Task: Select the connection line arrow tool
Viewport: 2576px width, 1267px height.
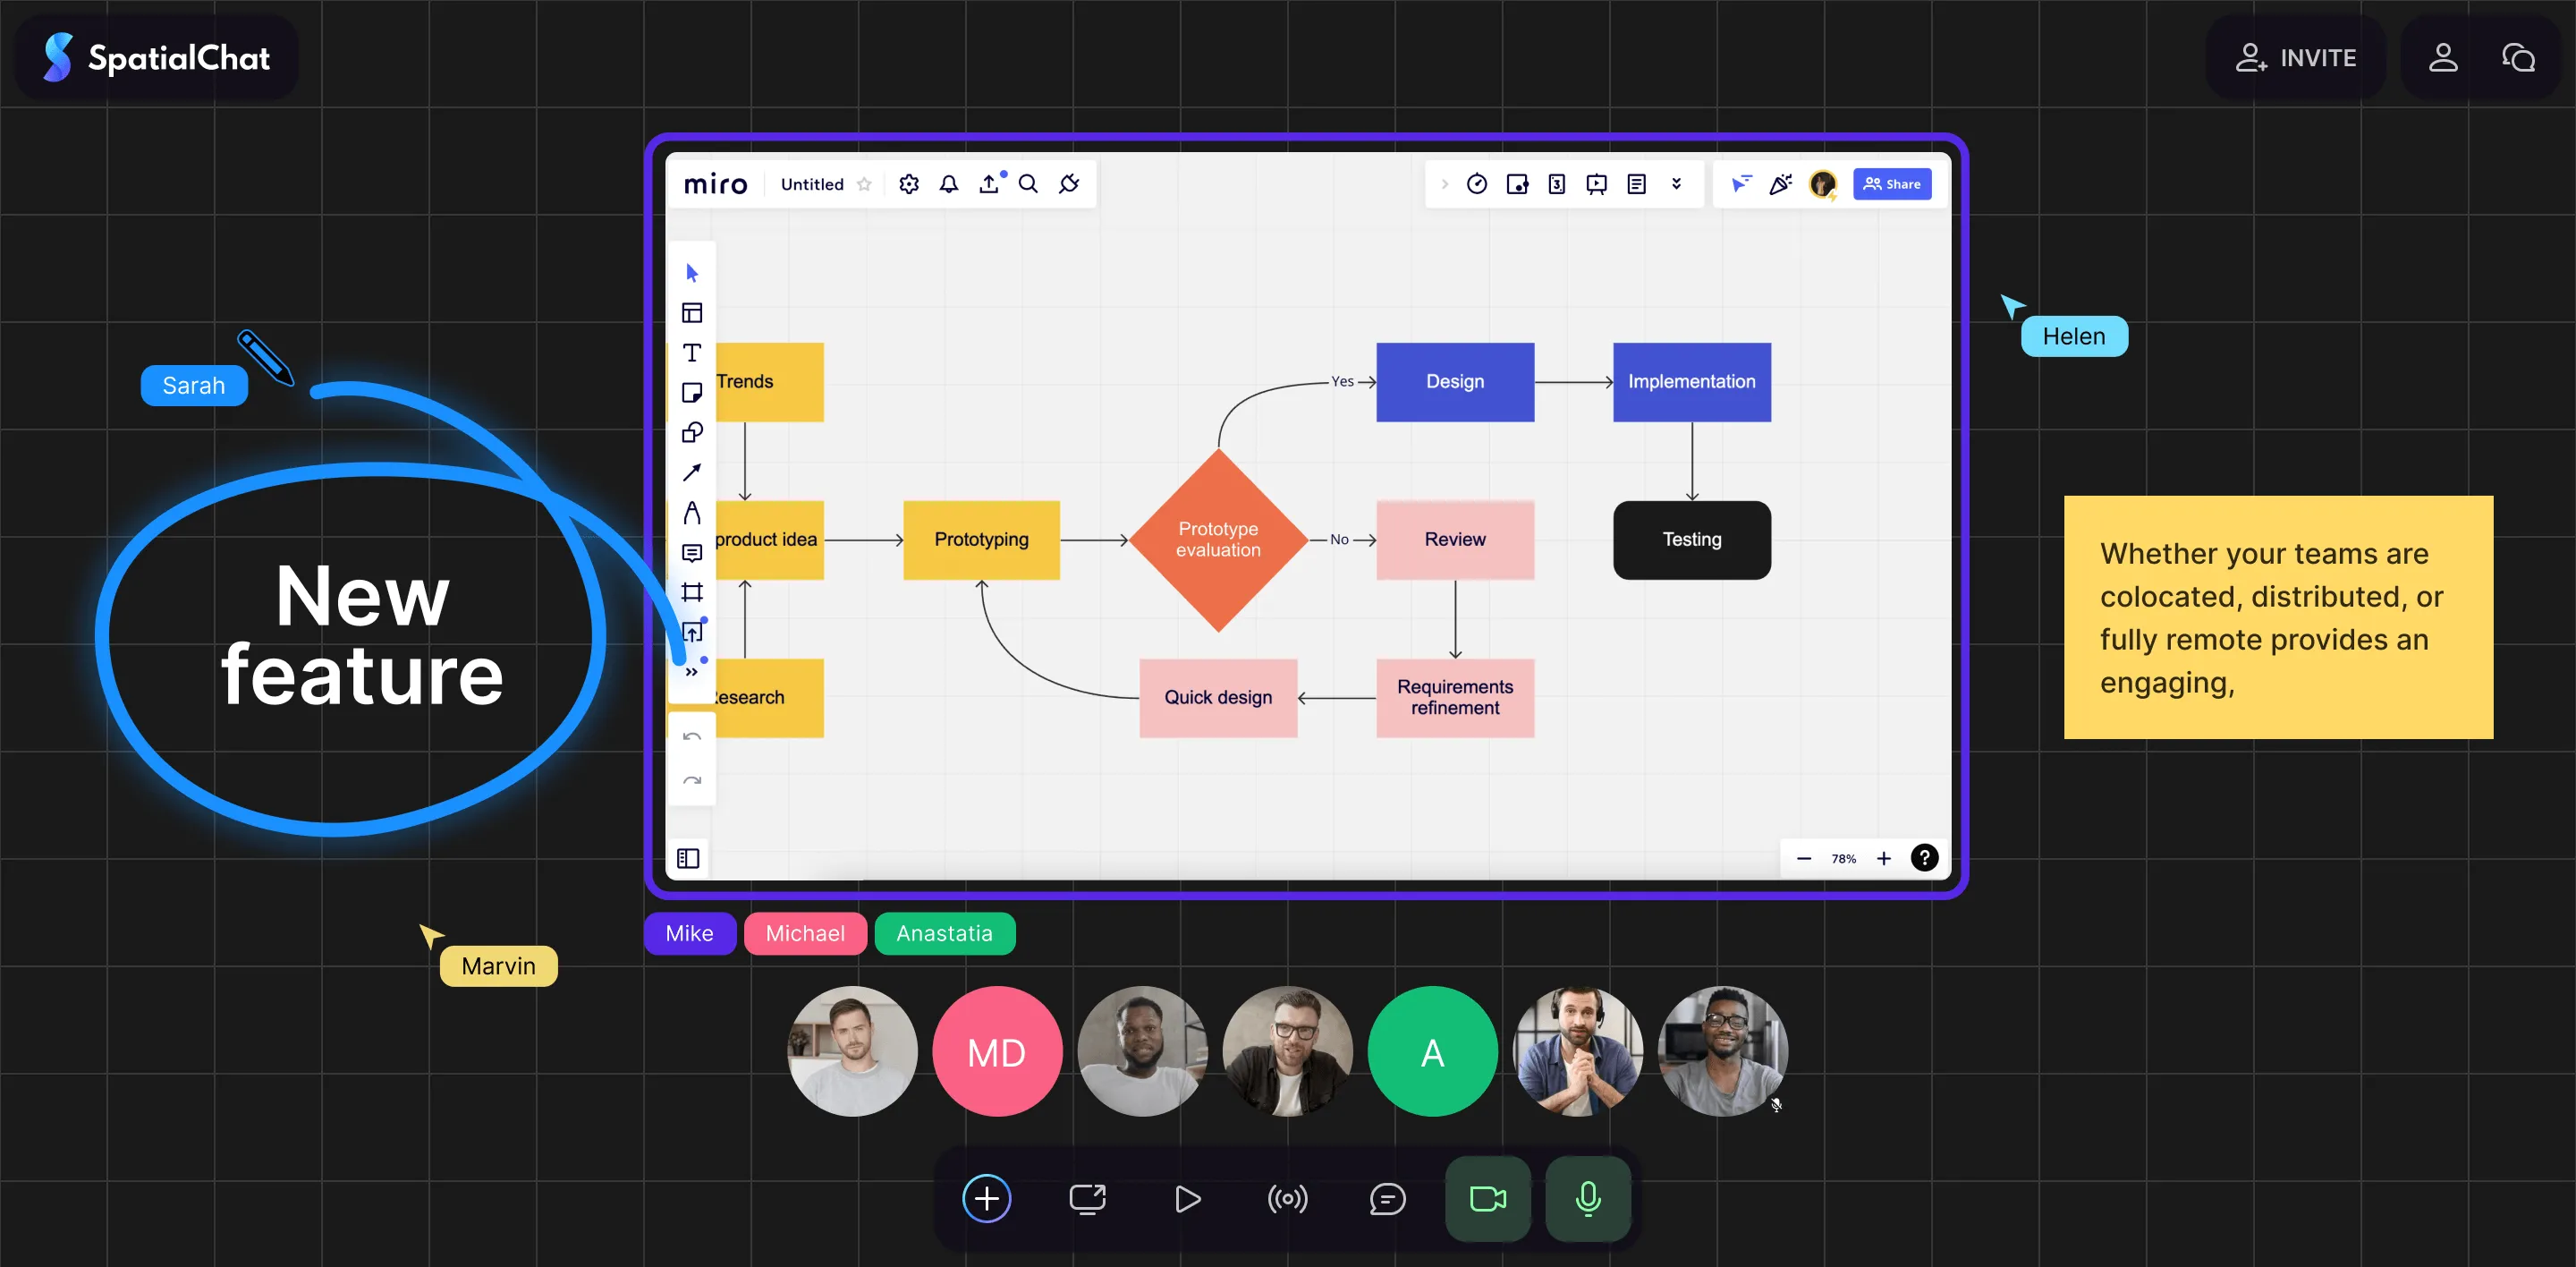Action: tap(691, 472)
